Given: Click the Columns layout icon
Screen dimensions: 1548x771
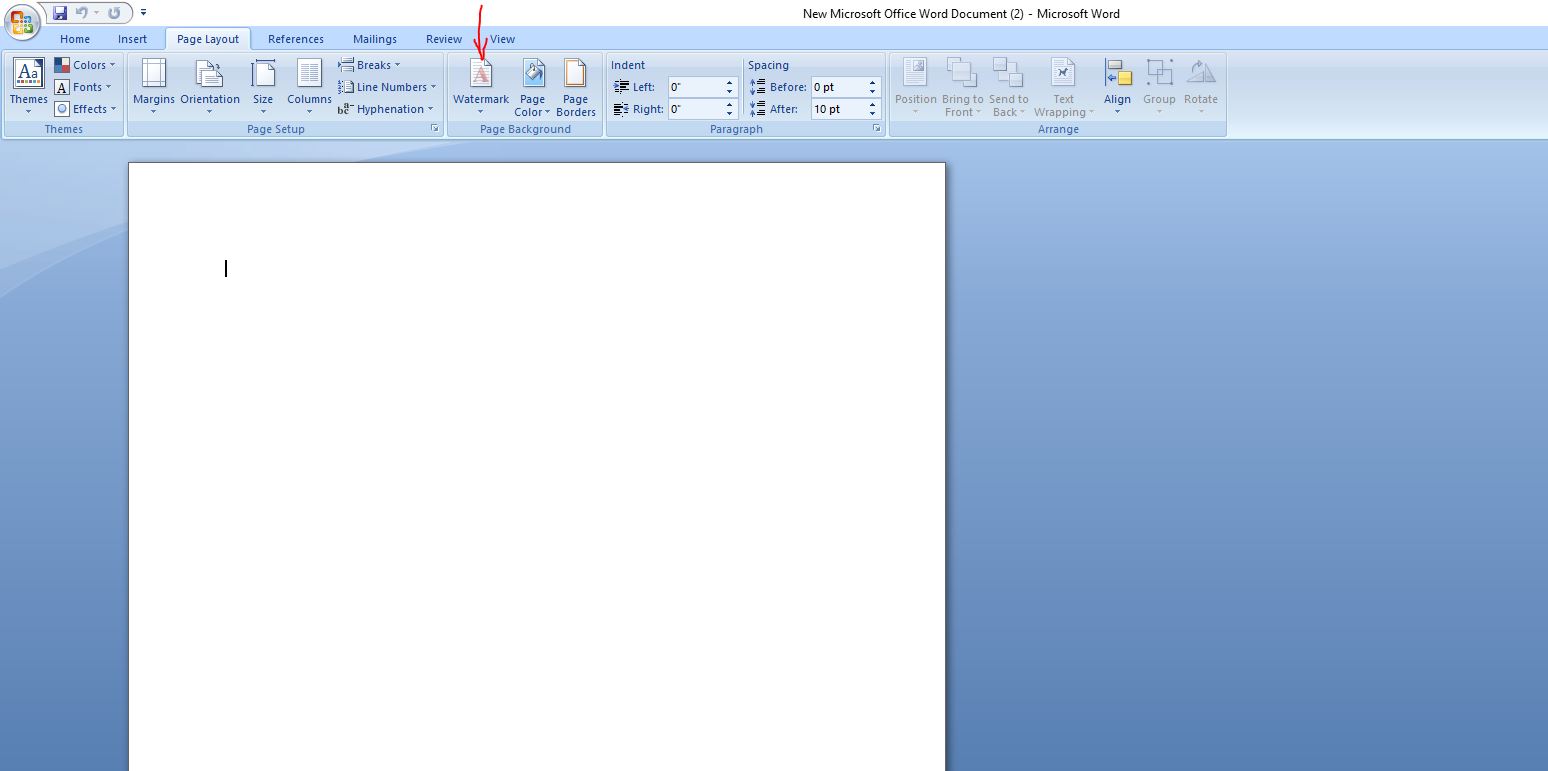Looking at the screenshot, I should 309,85.
